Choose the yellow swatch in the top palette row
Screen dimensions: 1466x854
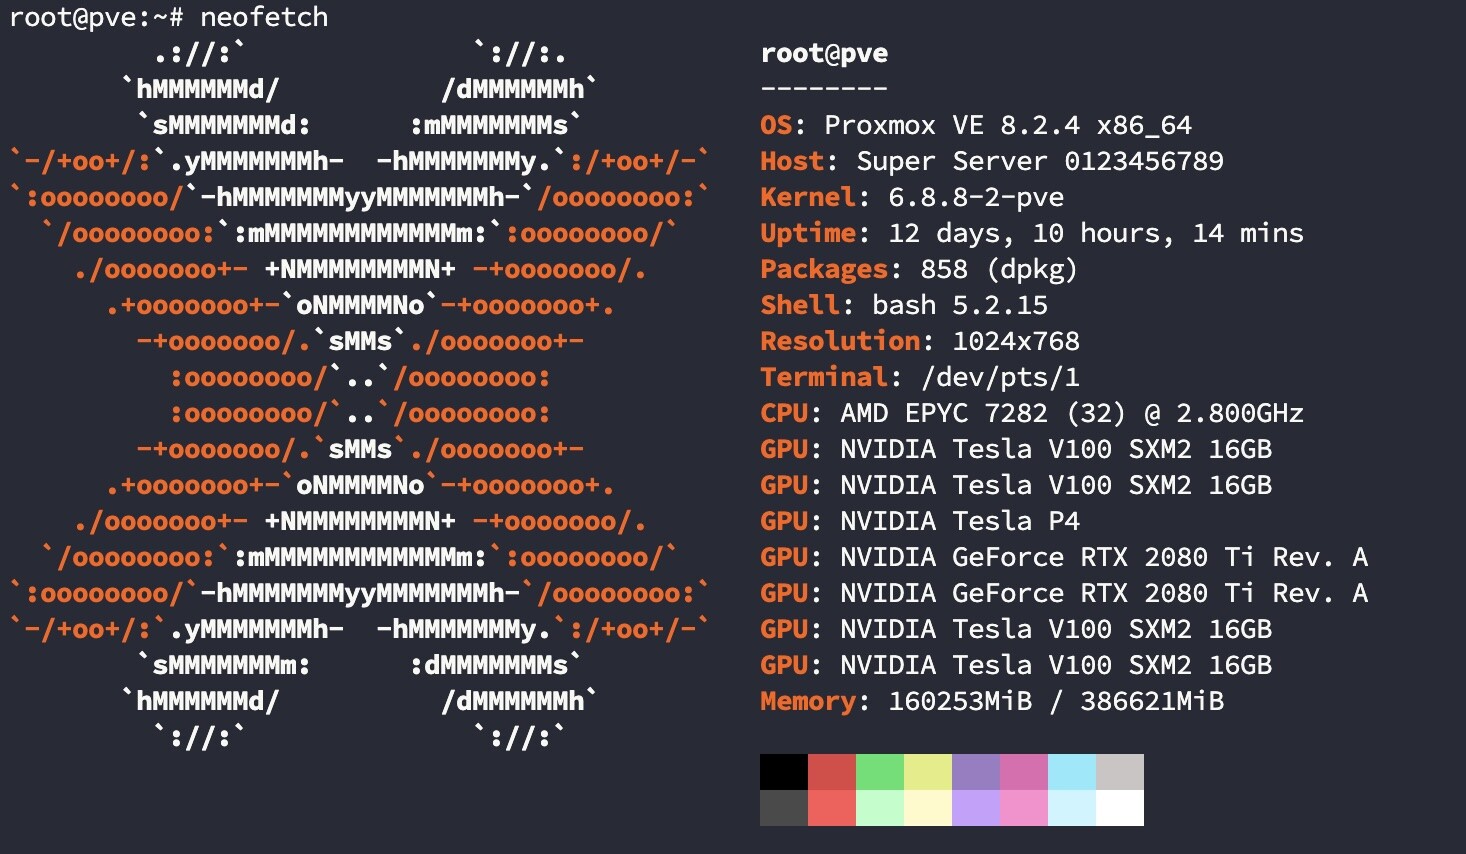pyautogui.click(x=928, y=772)
